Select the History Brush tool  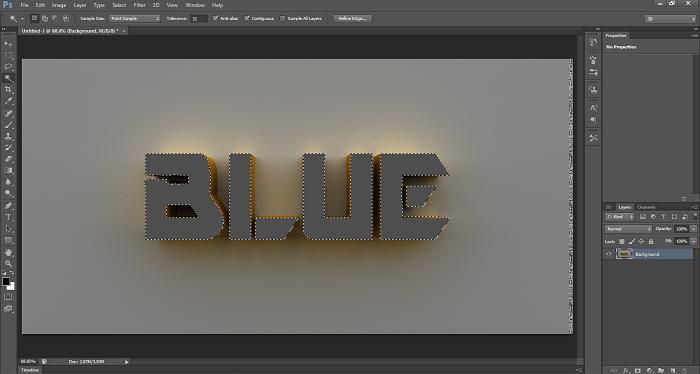coord(8,148)
